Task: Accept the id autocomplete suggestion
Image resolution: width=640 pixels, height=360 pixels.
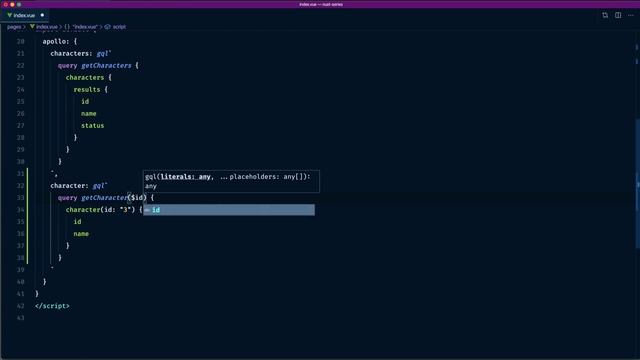Action: [229, 210]
